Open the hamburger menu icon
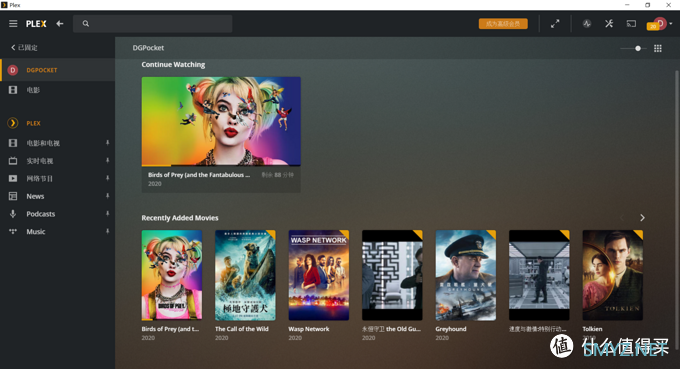Viewport: 680px width, 369px height. click(13, 24)
